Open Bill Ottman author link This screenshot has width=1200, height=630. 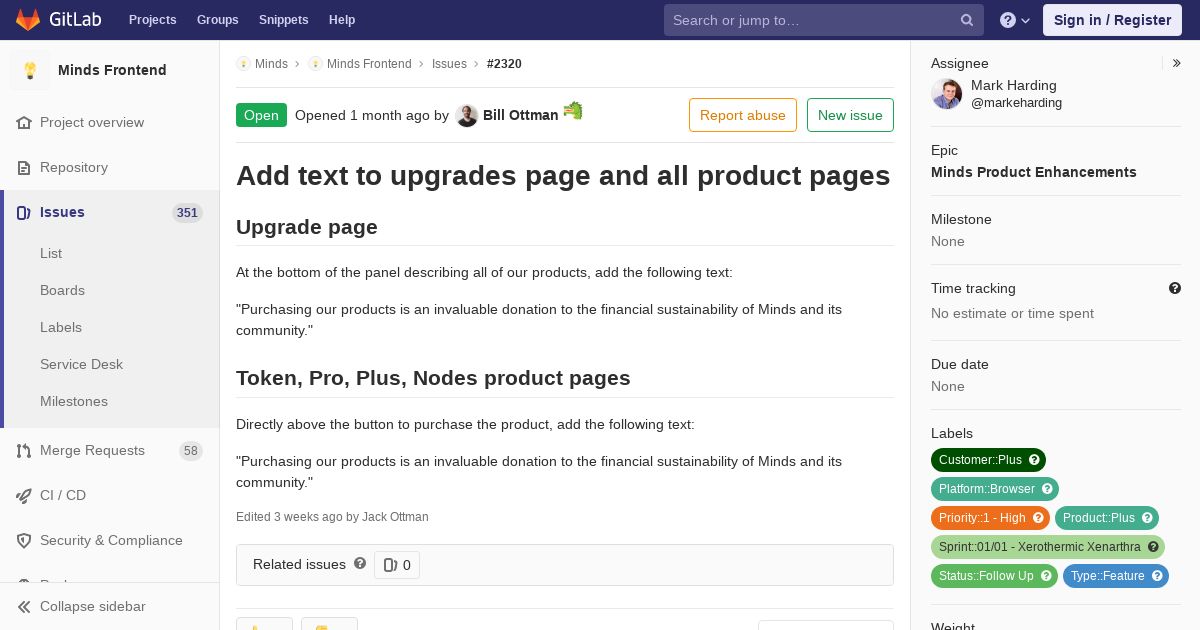click(x=520, y=115)
